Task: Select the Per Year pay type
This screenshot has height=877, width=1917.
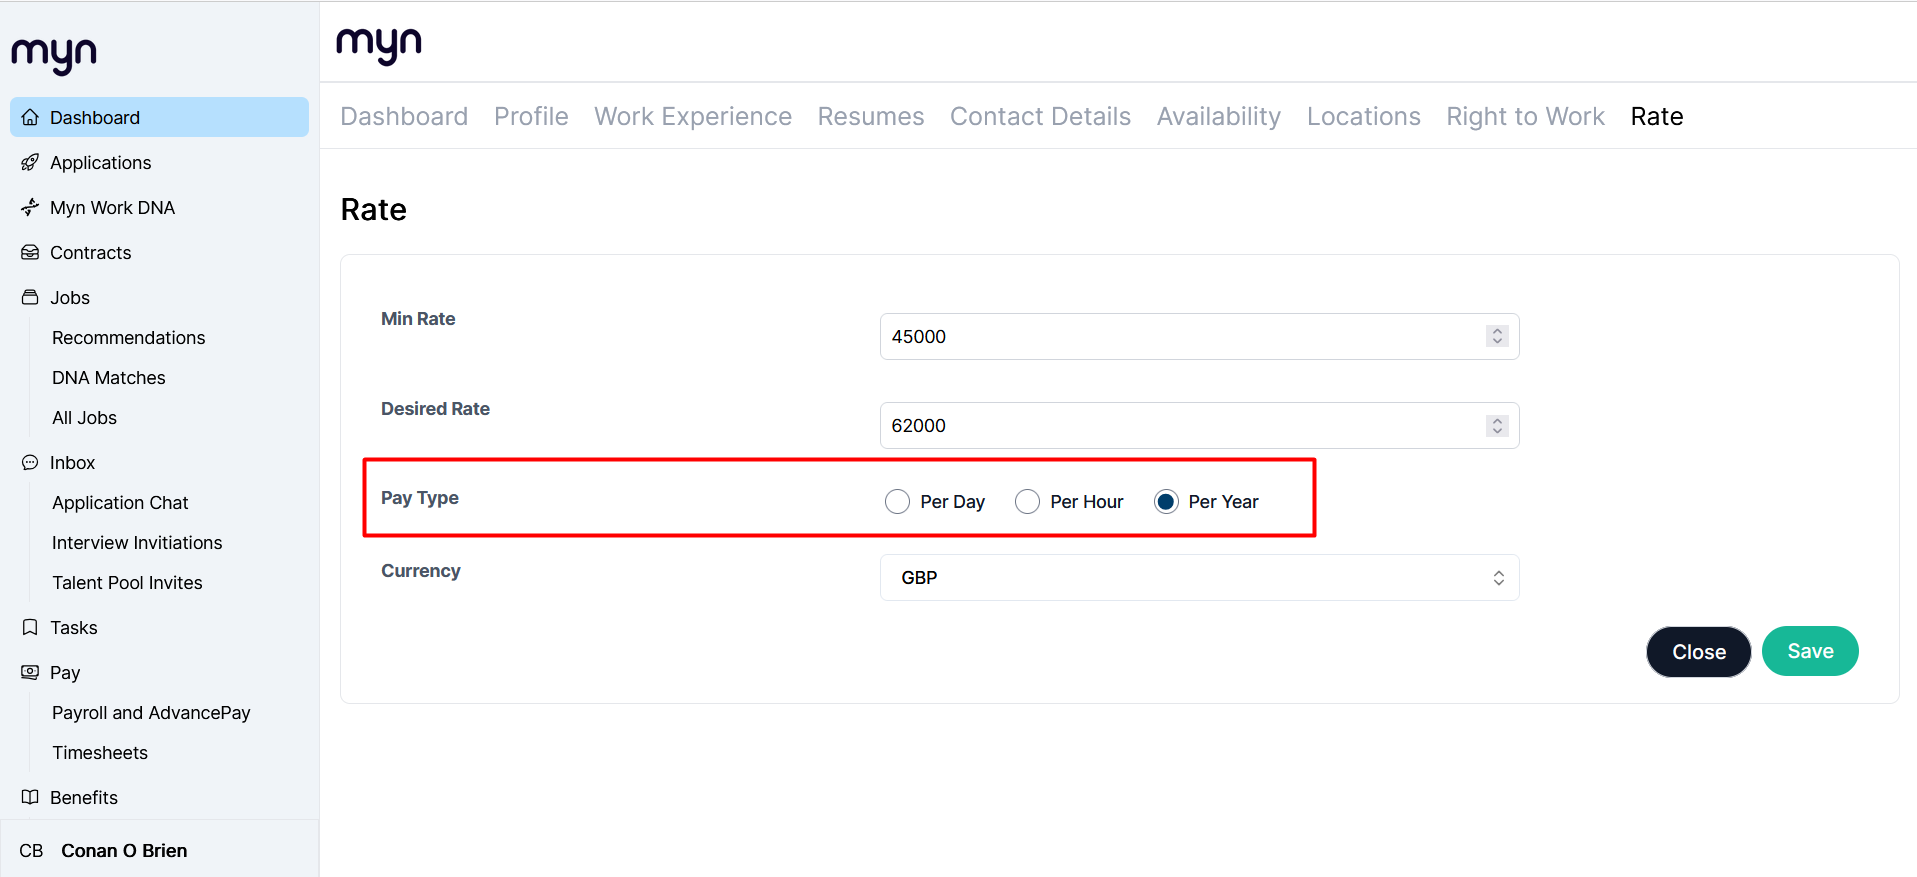Action: click(x=1166, y=501)
